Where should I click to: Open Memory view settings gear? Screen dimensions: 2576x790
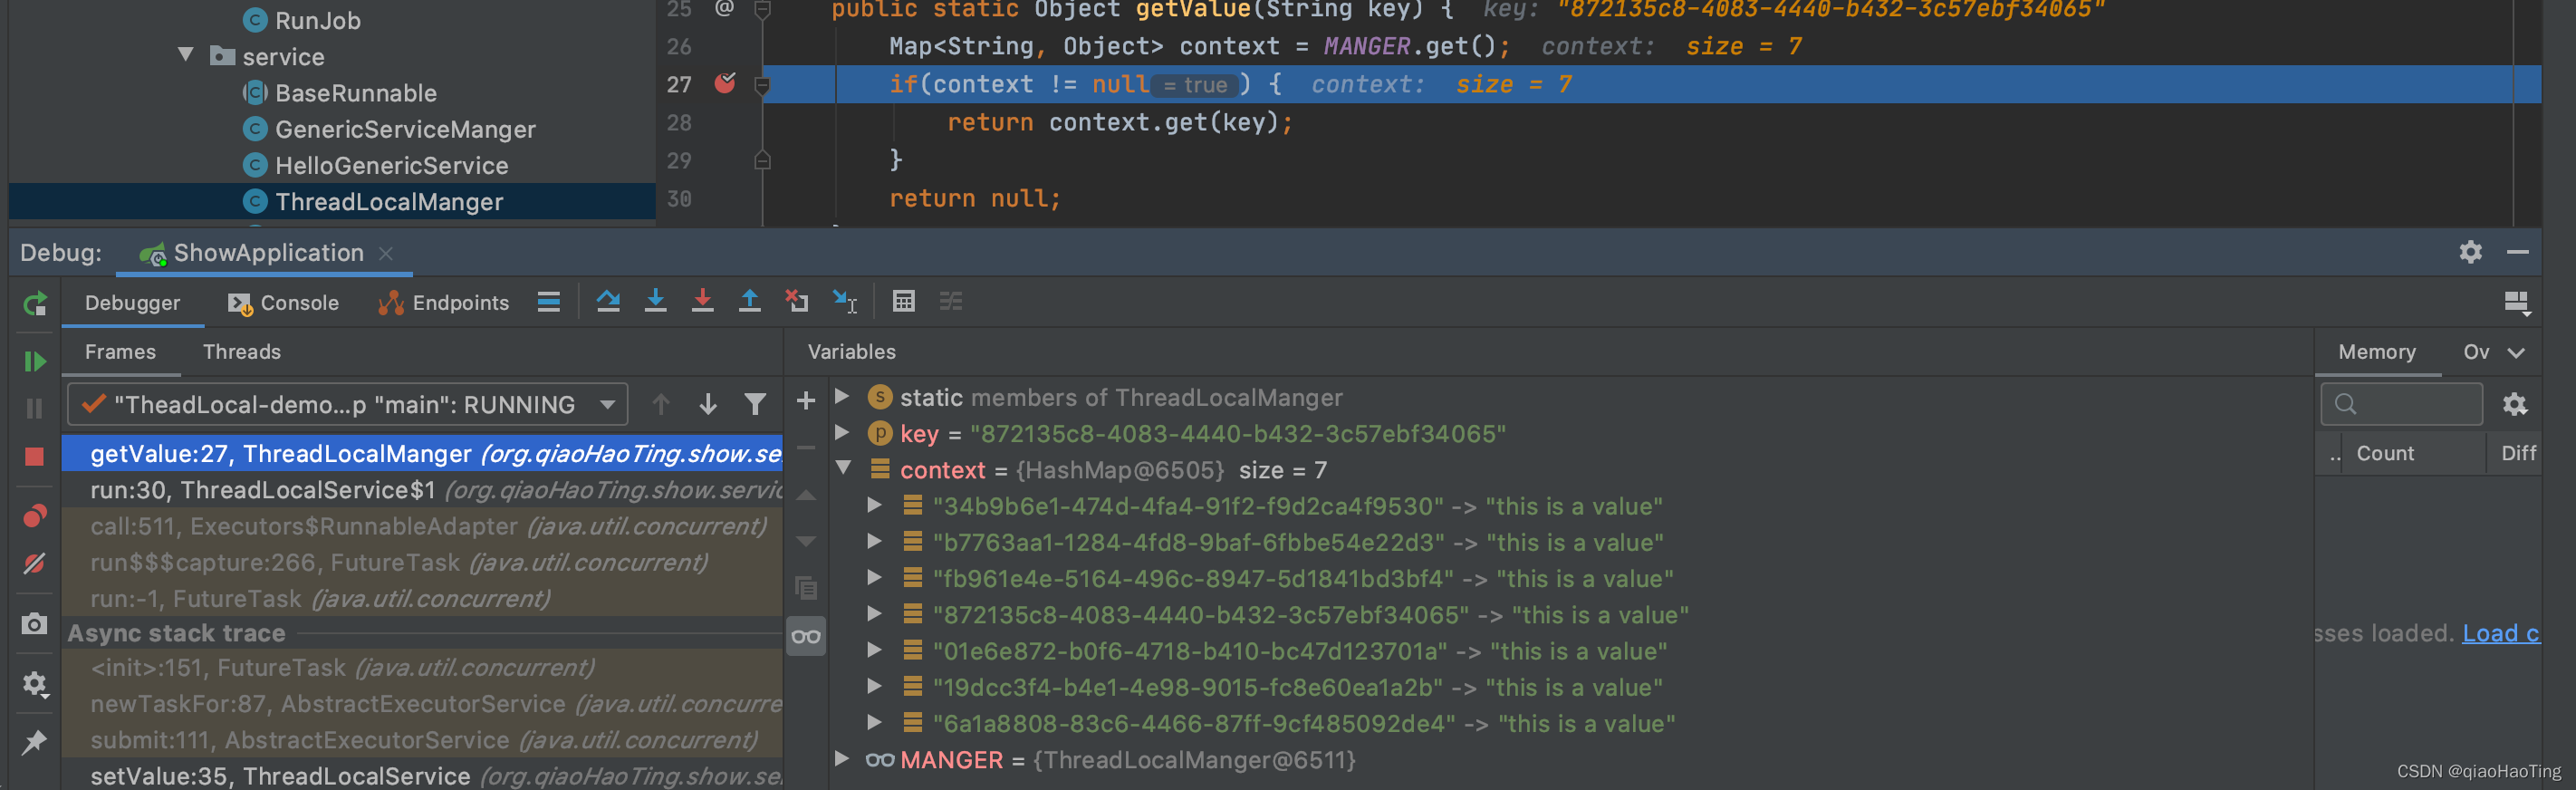click(2515, 404)
